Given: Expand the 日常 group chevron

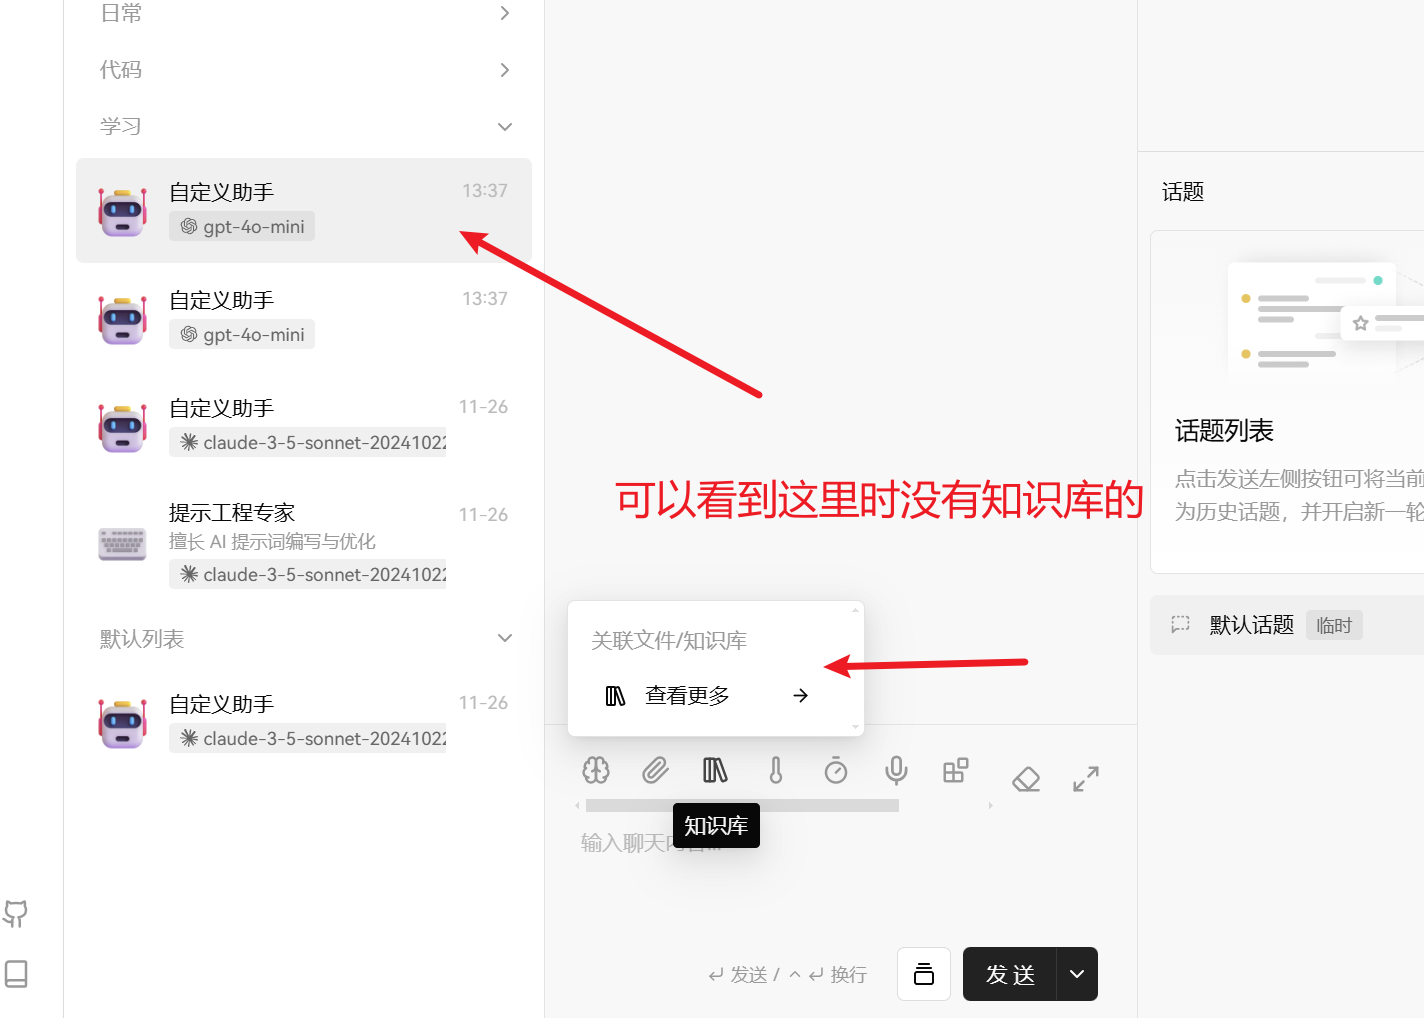Looking at the screenshot, I should pos(505,14).
